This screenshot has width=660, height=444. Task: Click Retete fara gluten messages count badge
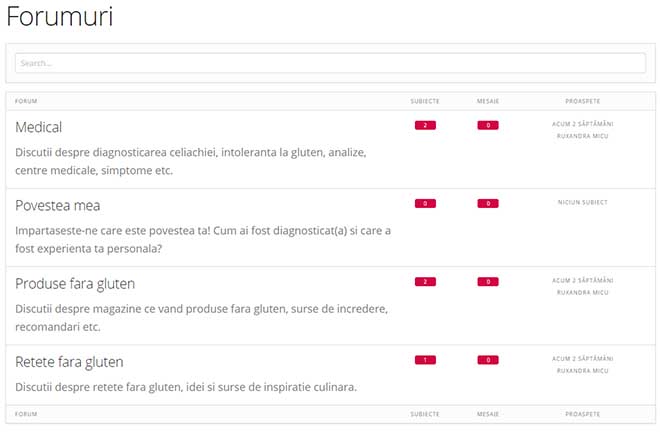[488, 360]
